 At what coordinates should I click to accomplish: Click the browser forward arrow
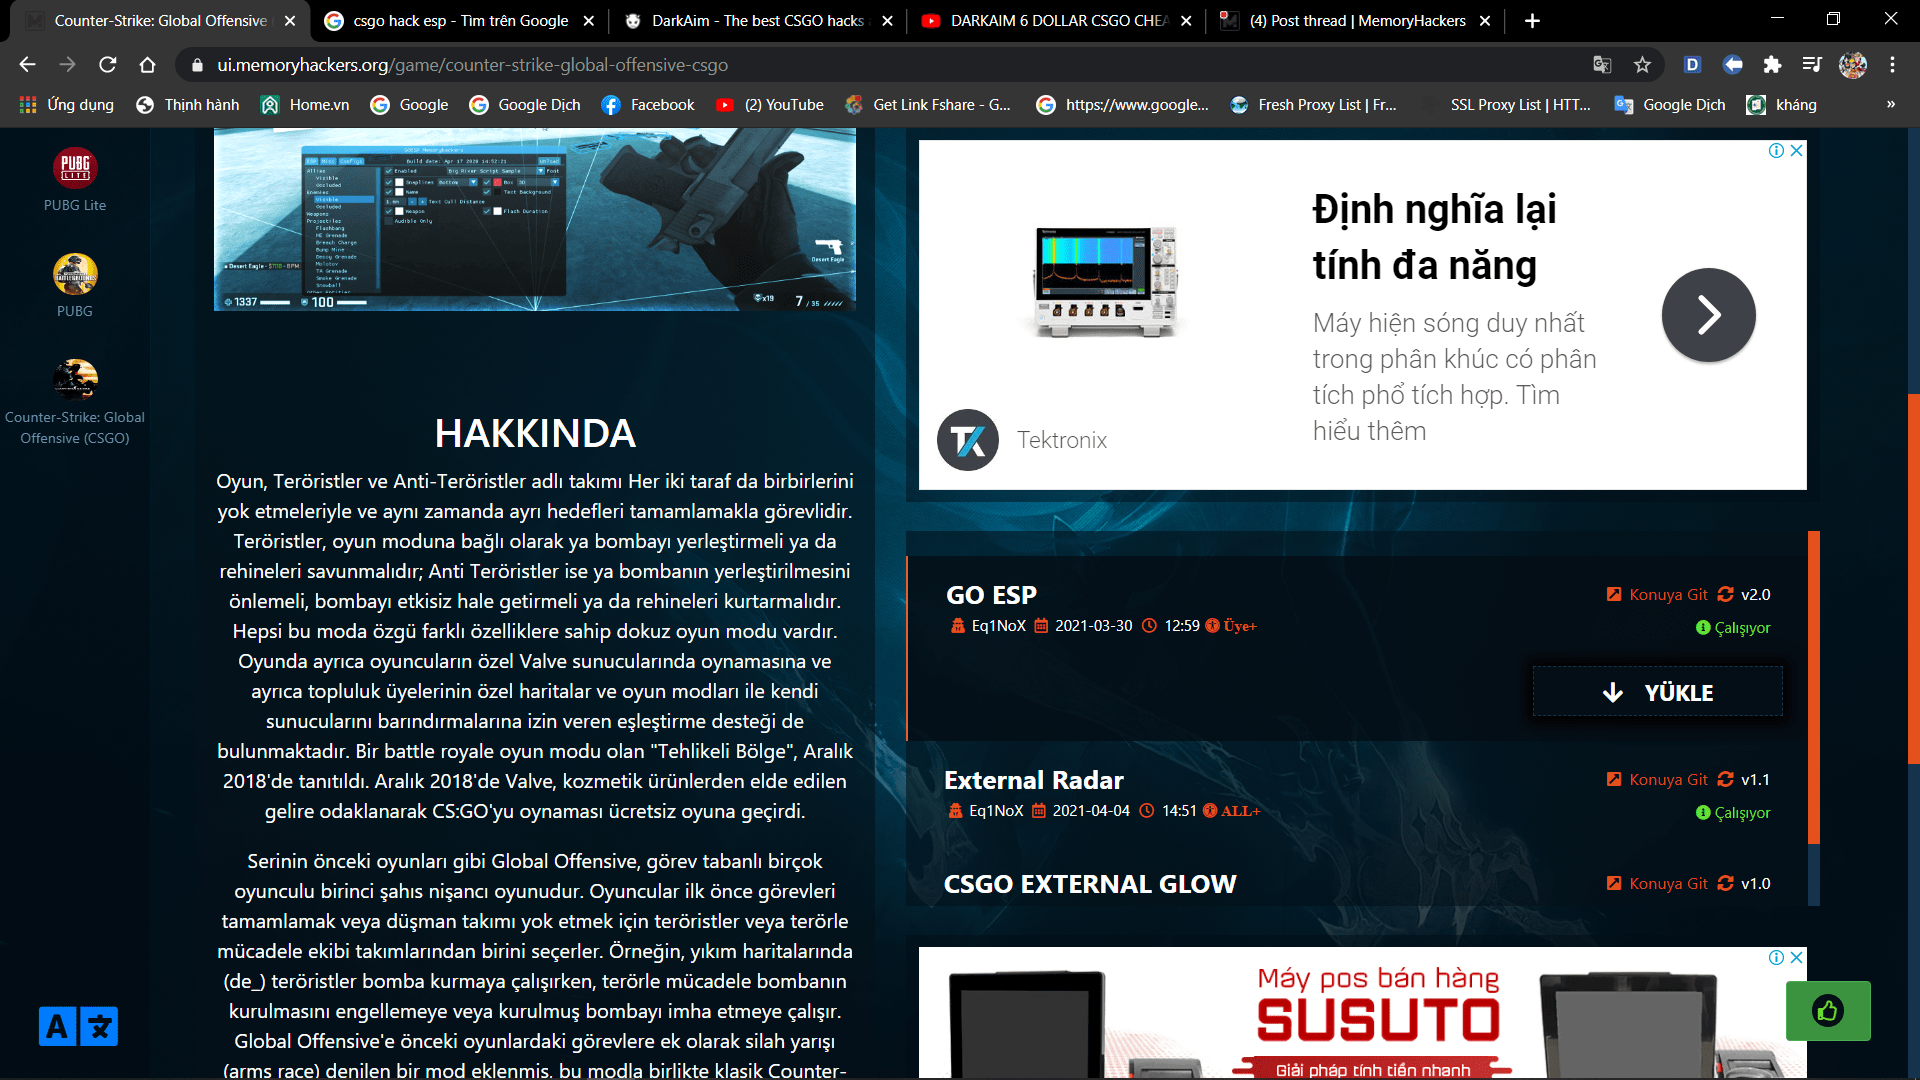pyautogui.click(x=67, y=64)
